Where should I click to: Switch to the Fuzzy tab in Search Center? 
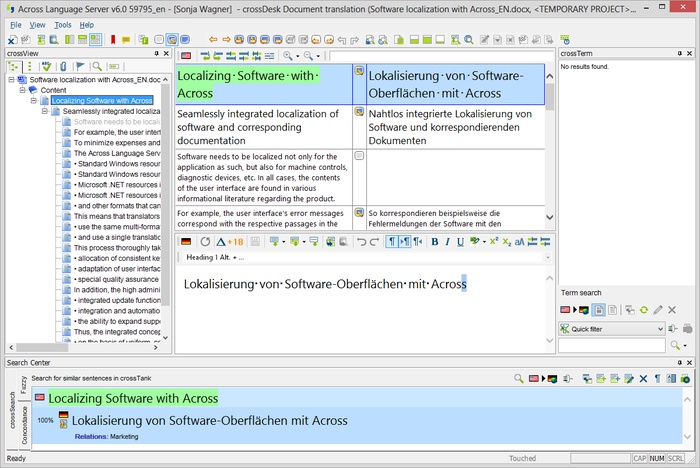tap(24, 384)
